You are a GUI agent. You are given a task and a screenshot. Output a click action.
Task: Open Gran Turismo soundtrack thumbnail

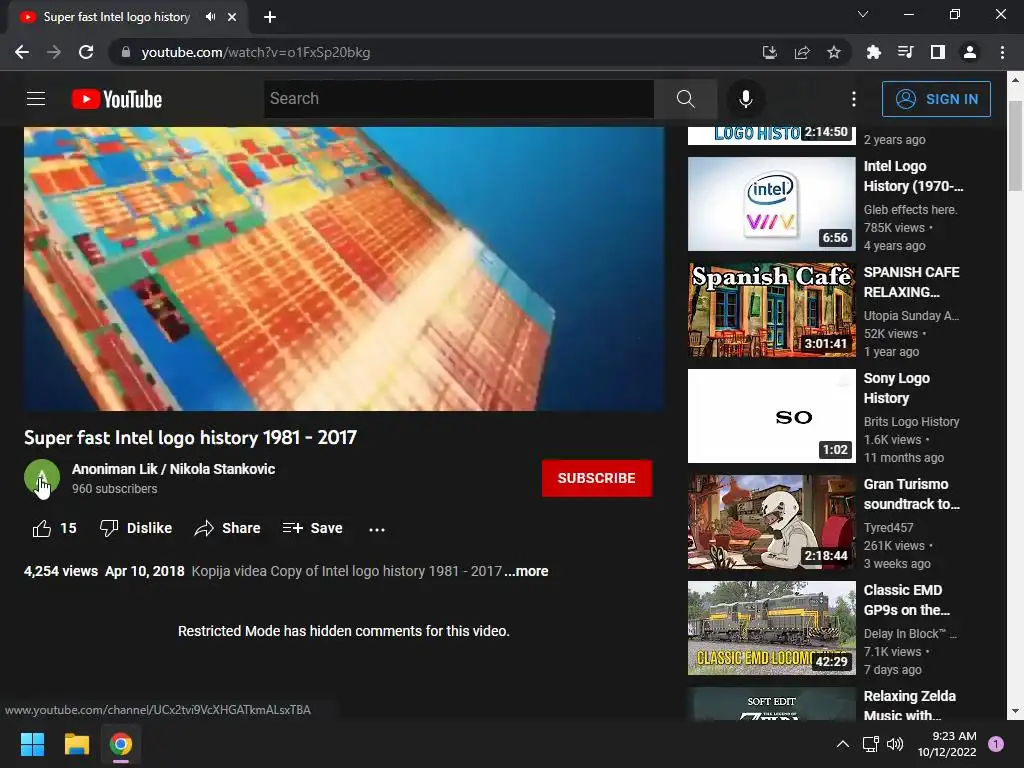(771, 522)
